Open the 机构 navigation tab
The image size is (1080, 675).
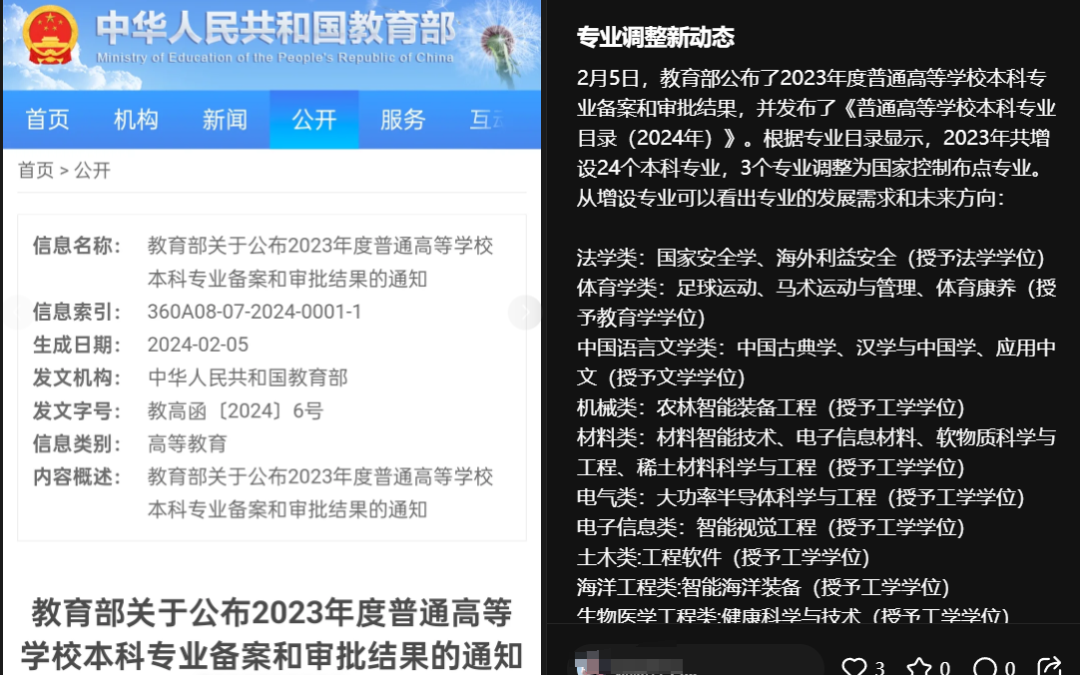coord(136,120)
